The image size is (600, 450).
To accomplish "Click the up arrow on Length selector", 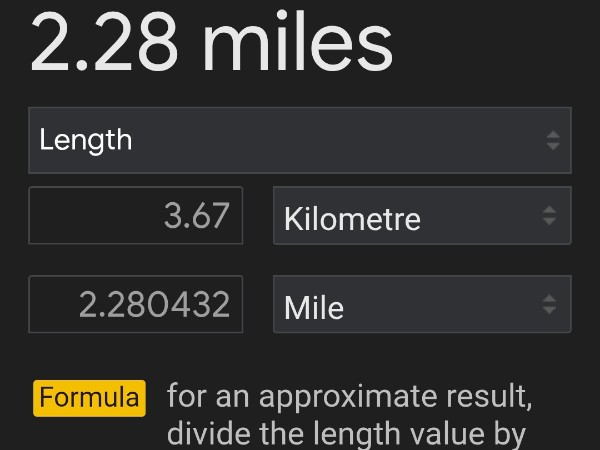I will [553, 134].
